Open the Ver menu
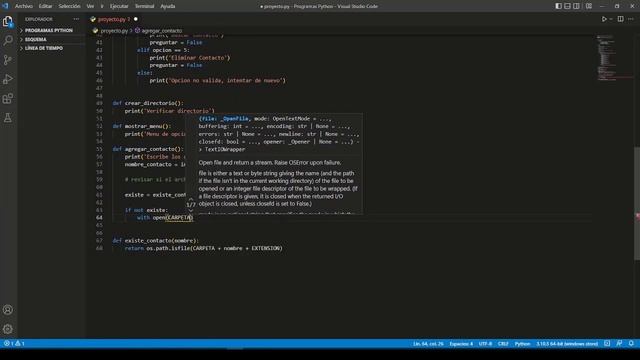The width and height of the screenshot is (640, 360). tap(90, 6)
